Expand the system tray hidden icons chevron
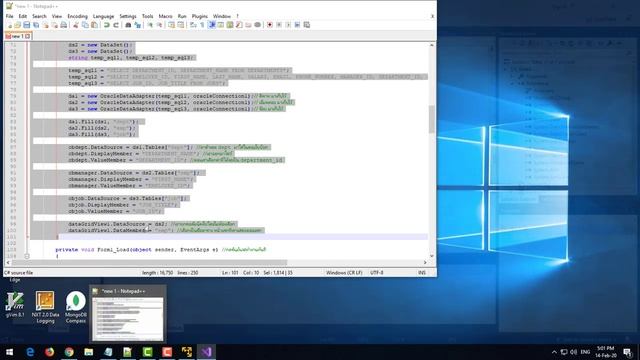This screenshot has height=360, width=640. pyautogui.click(x=554, y=352)
